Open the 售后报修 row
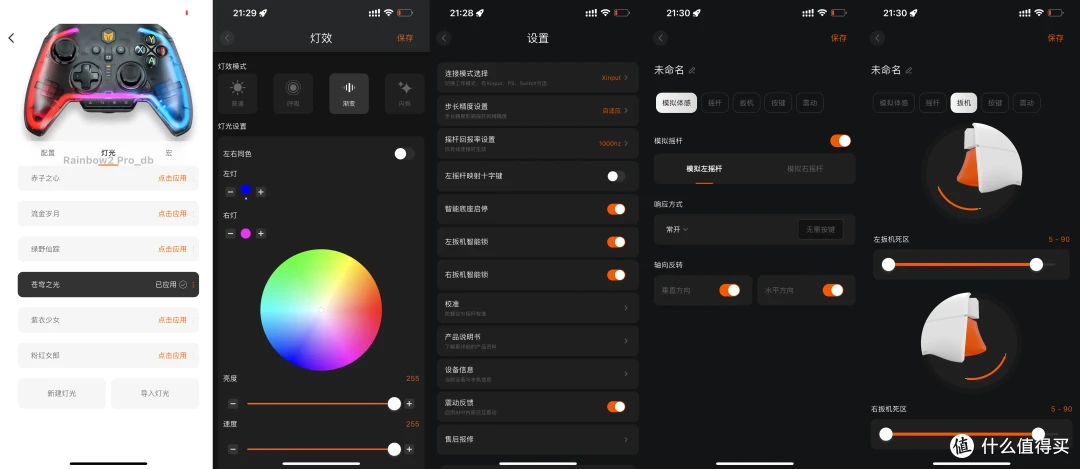Viewport: 1080px width, 469px height. pos(538,439)
